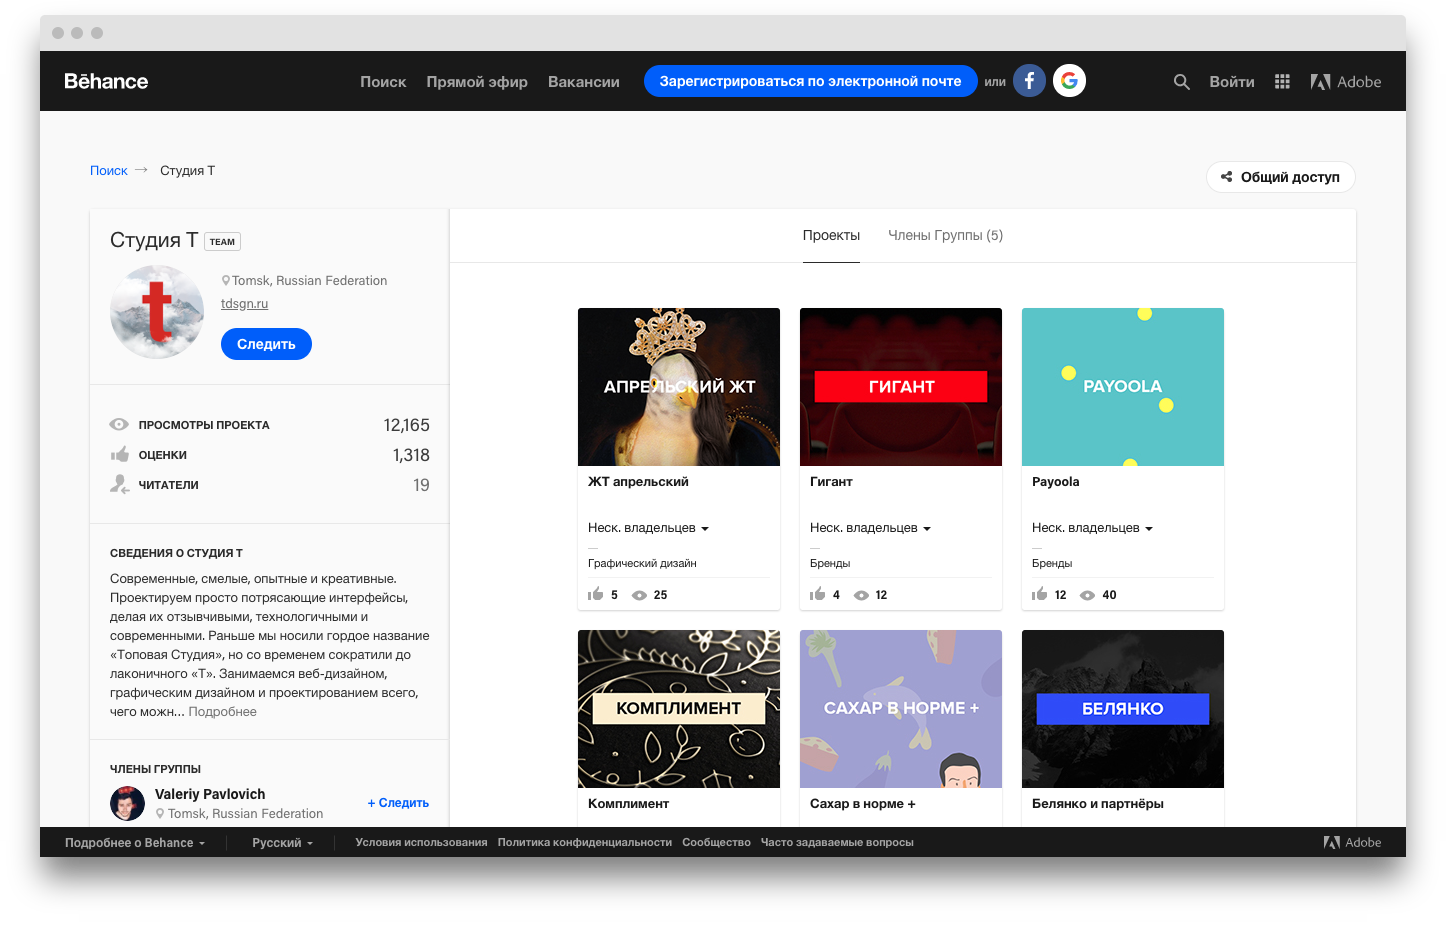Click the Adobe logo in footer

pyautogui.click(x=1352, y=842)
